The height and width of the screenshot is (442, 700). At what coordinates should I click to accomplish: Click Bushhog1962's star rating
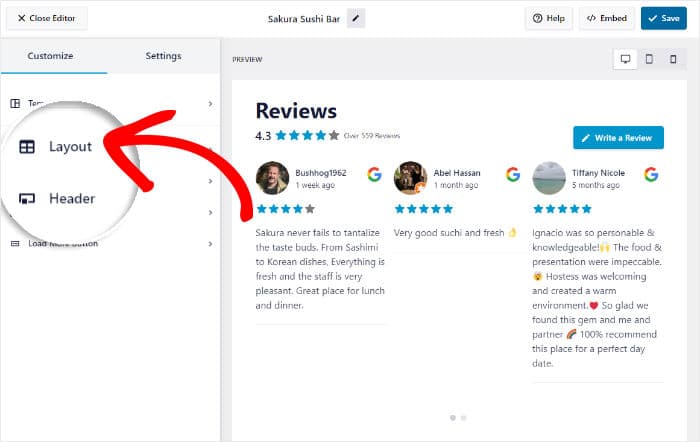coord(286,209)
